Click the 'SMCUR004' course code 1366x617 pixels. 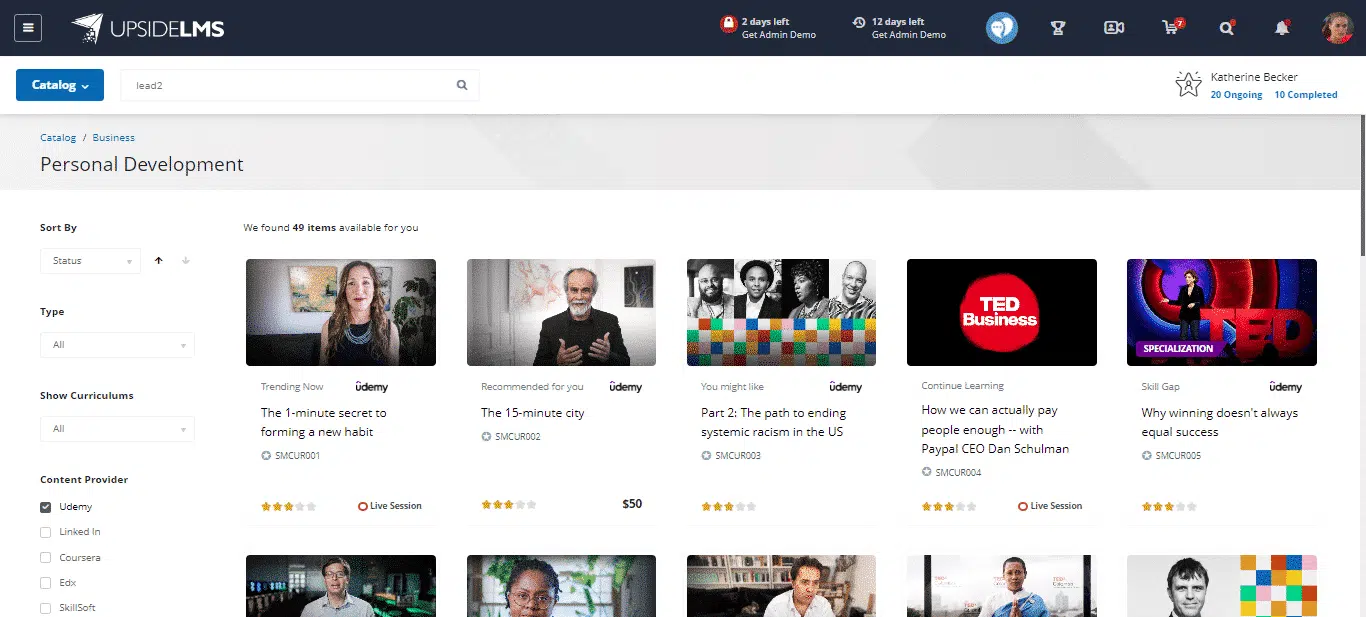(958, 472)
